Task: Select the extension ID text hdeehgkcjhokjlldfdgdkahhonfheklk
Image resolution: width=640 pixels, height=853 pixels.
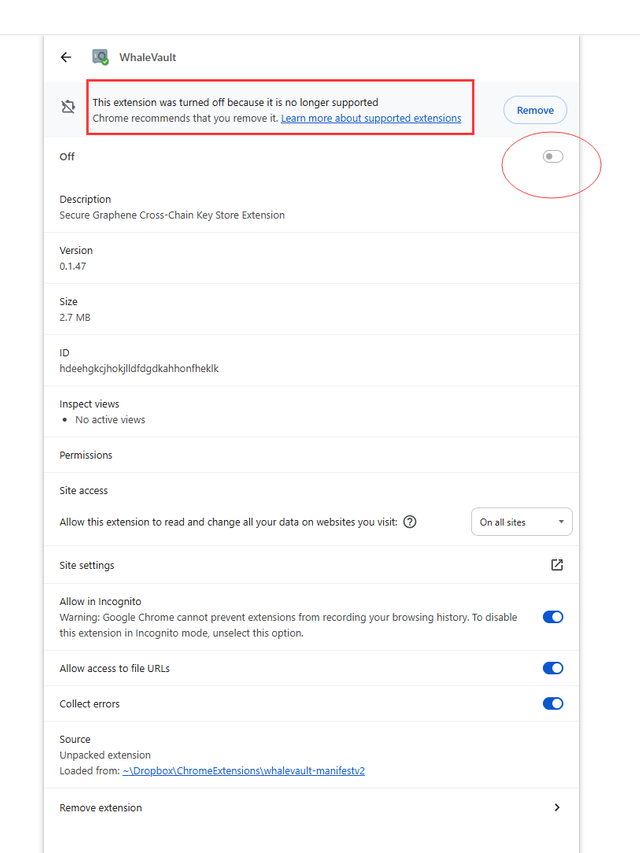Action: 139,368
